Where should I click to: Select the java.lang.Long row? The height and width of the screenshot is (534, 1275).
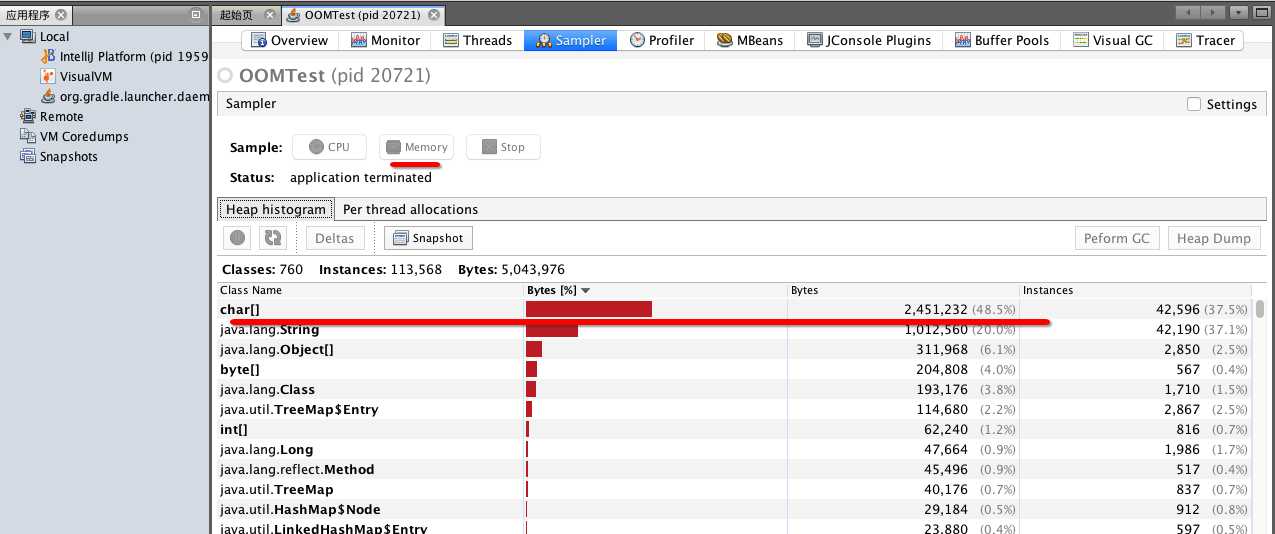point(735,449)
